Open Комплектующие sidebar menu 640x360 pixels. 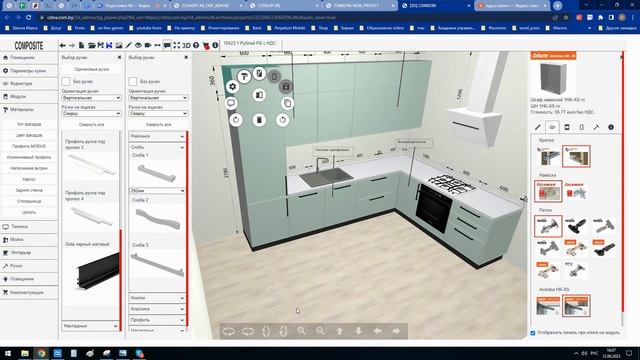point(29,292)
